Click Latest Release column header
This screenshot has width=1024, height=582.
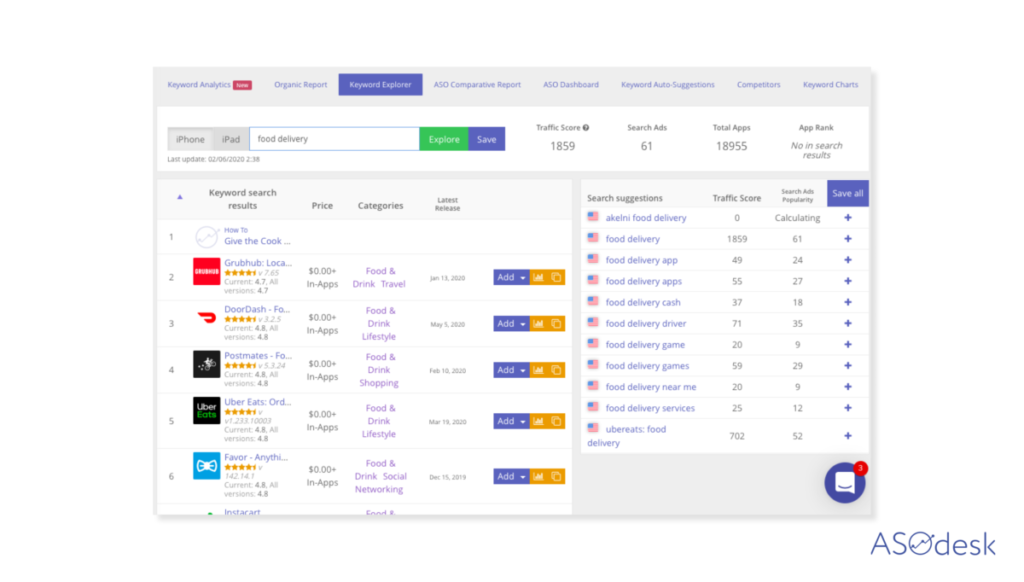(x=447, y=204)
